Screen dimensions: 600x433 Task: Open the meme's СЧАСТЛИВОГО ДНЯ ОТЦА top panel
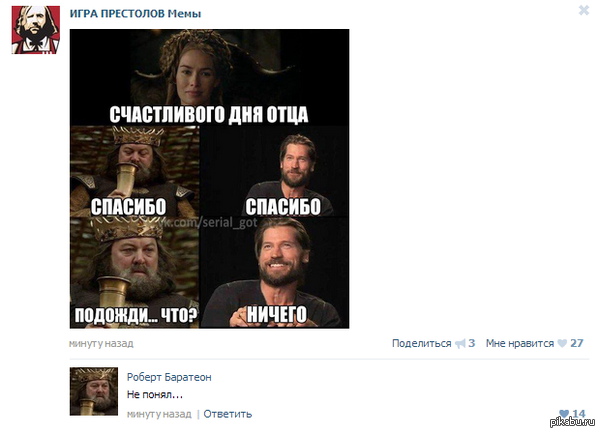(x=209, y=78)
